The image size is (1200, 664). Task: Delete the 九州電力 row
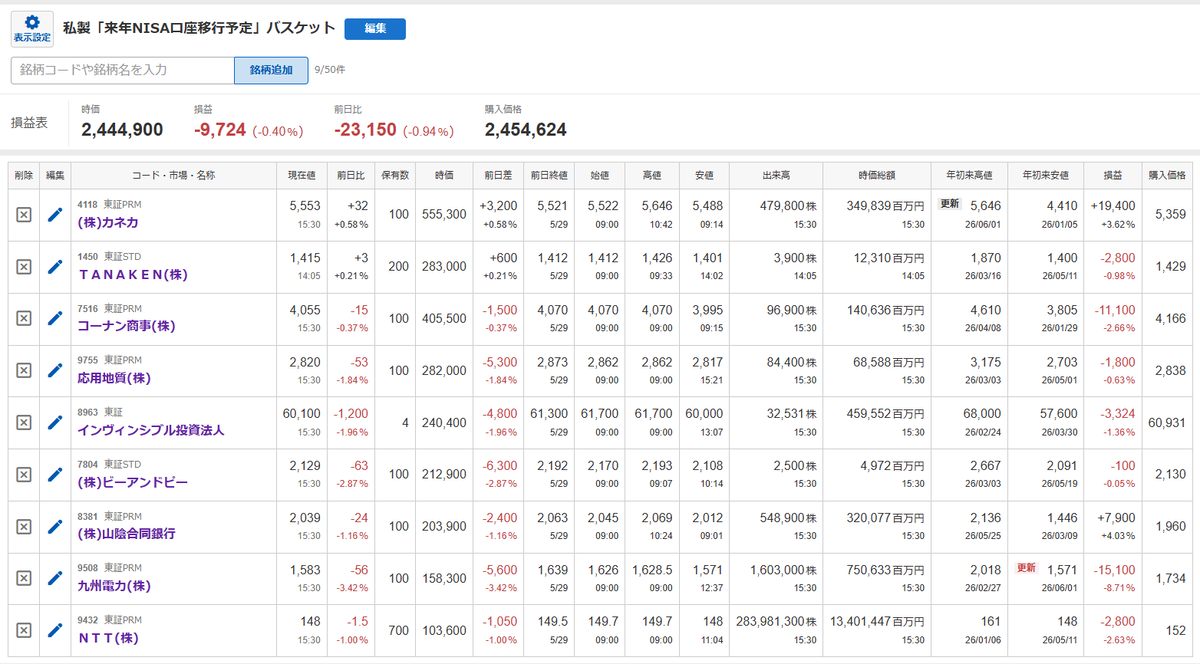(x=24, y=578)
